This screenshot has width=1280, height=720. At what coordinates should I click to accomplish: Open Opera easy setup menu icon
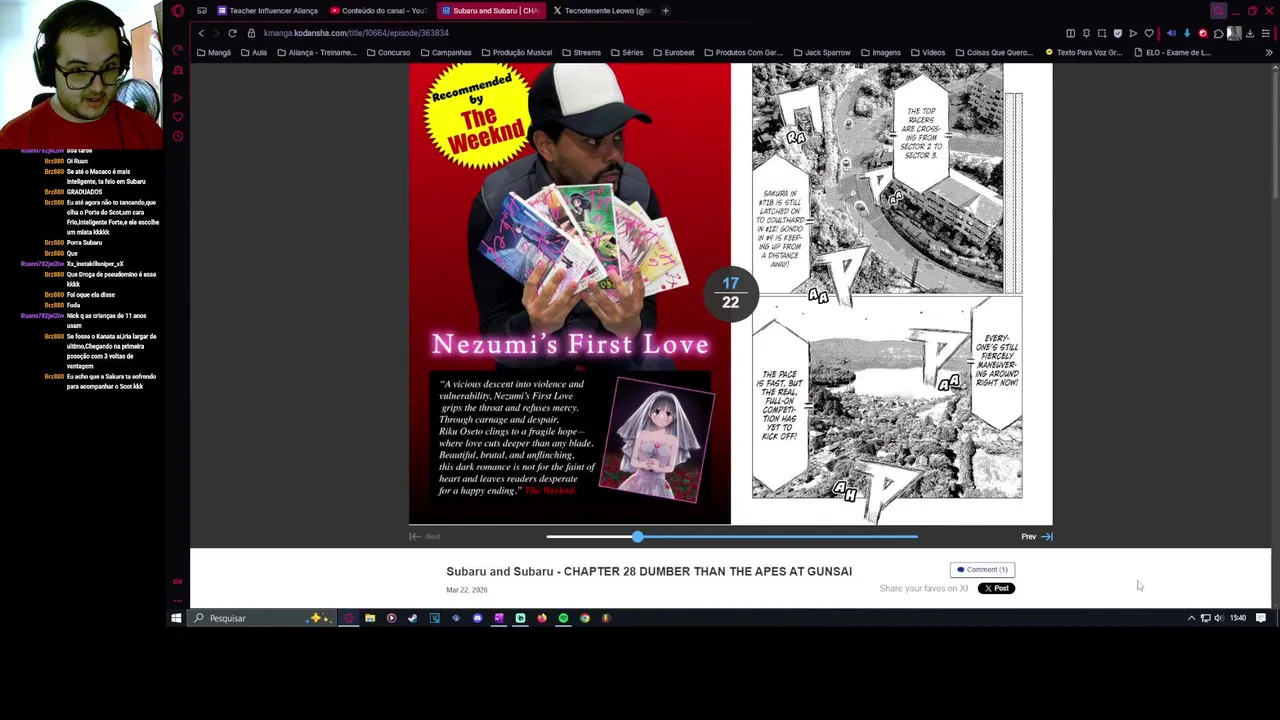point(1266,33)
